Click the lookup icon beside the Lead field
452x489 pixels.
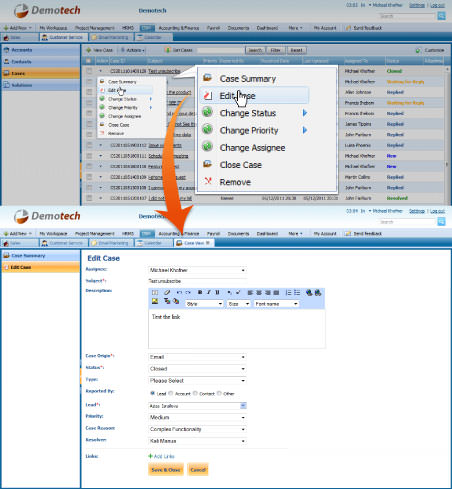point(243,406)
